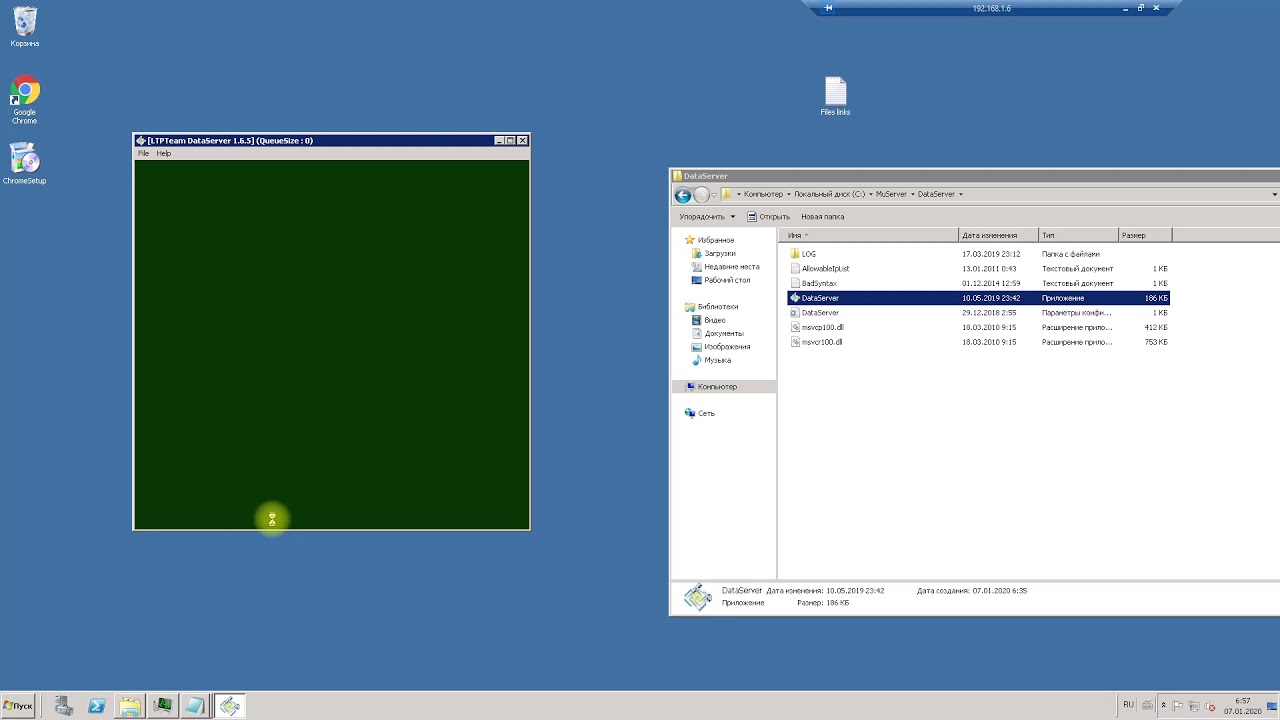Sort files by the Тип column
The width and height of the screenshot is (1280, 720).
[1079, 236]
